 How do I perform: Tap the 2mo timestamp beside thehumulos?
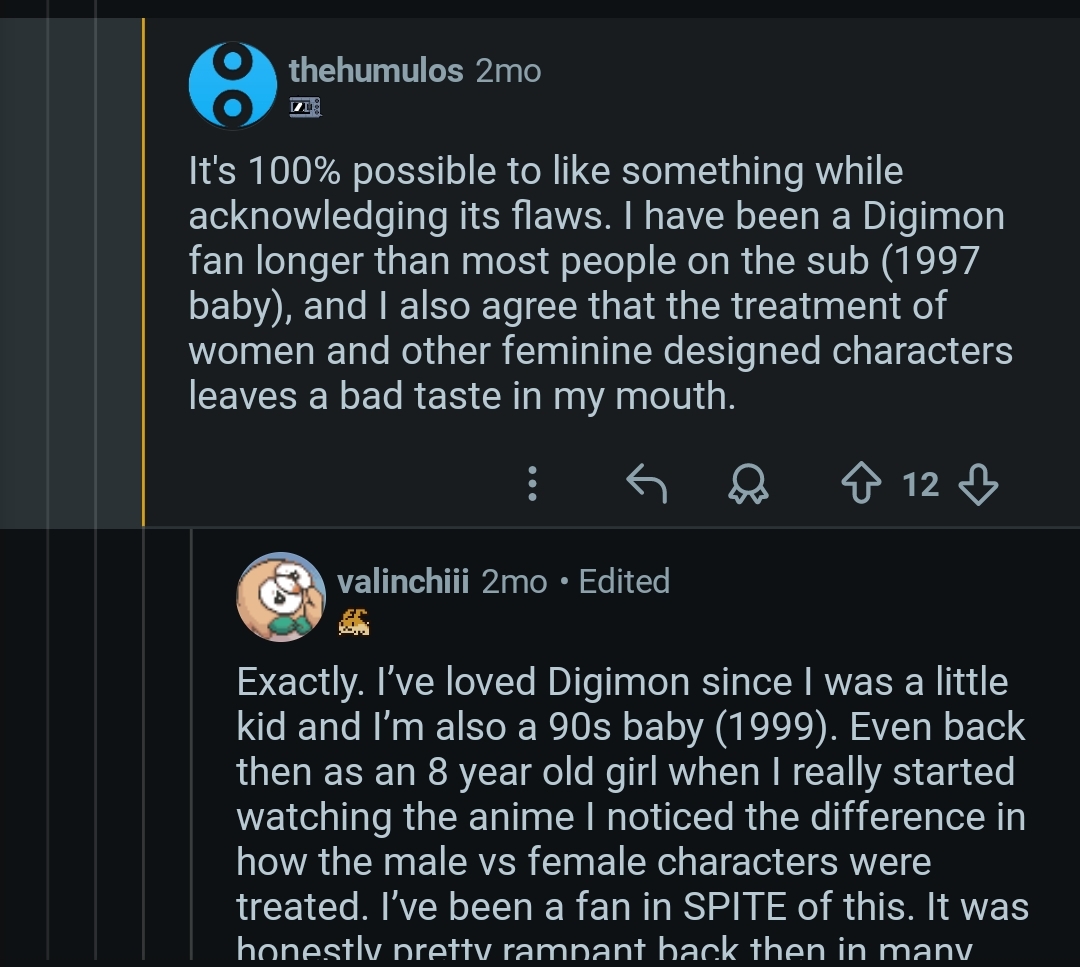(x=508, y=71)
